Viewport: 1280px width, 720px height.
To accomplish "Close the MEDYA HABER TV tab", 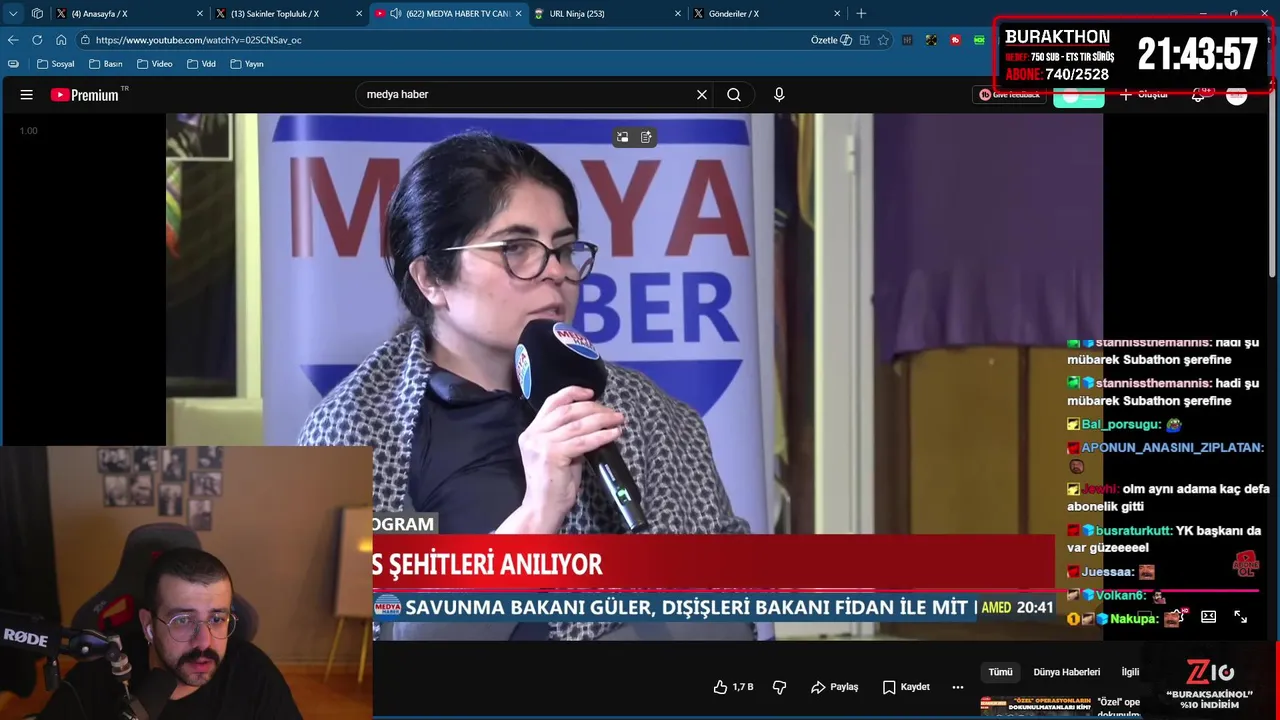I will click(x=518, y=14).
